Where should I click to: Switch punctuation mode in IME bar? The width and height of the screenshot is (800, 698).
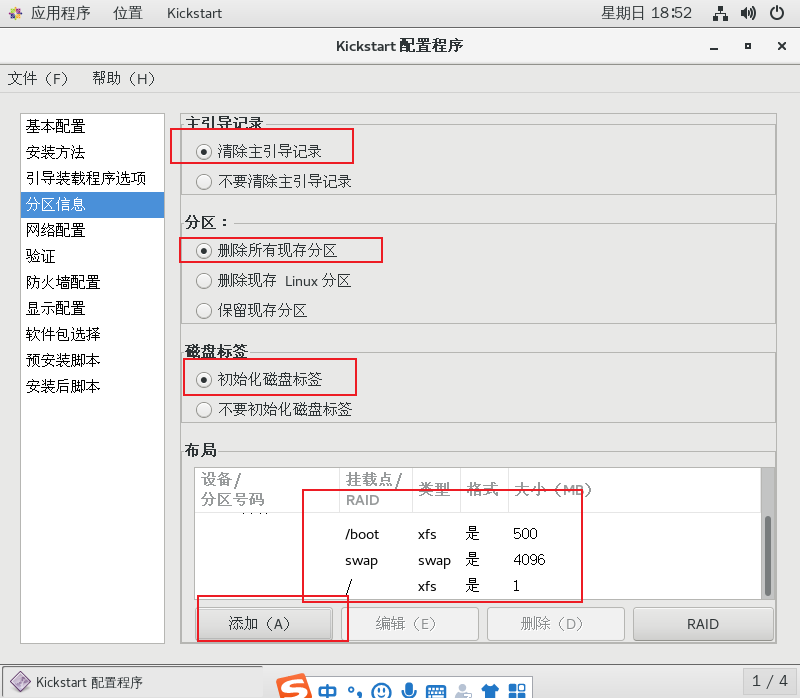pos(355,691)
